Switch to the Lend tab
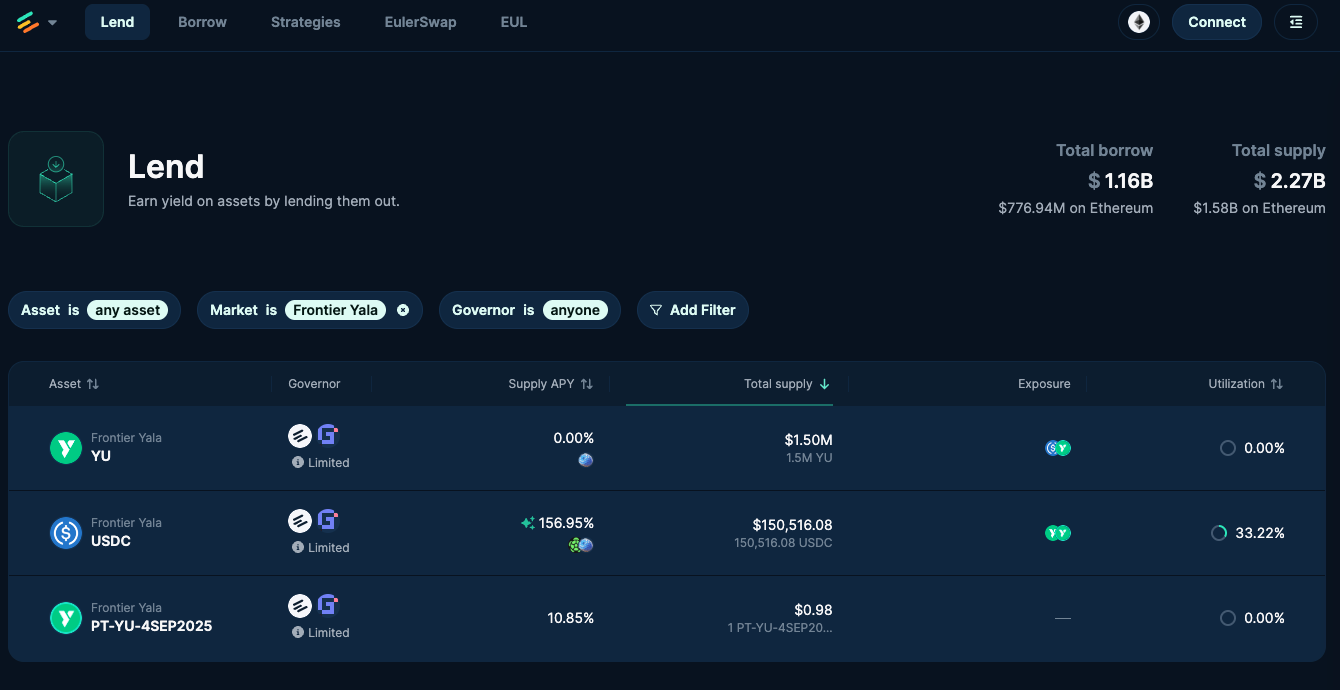This screenshot has width=1340, height=690. (117, 22)
